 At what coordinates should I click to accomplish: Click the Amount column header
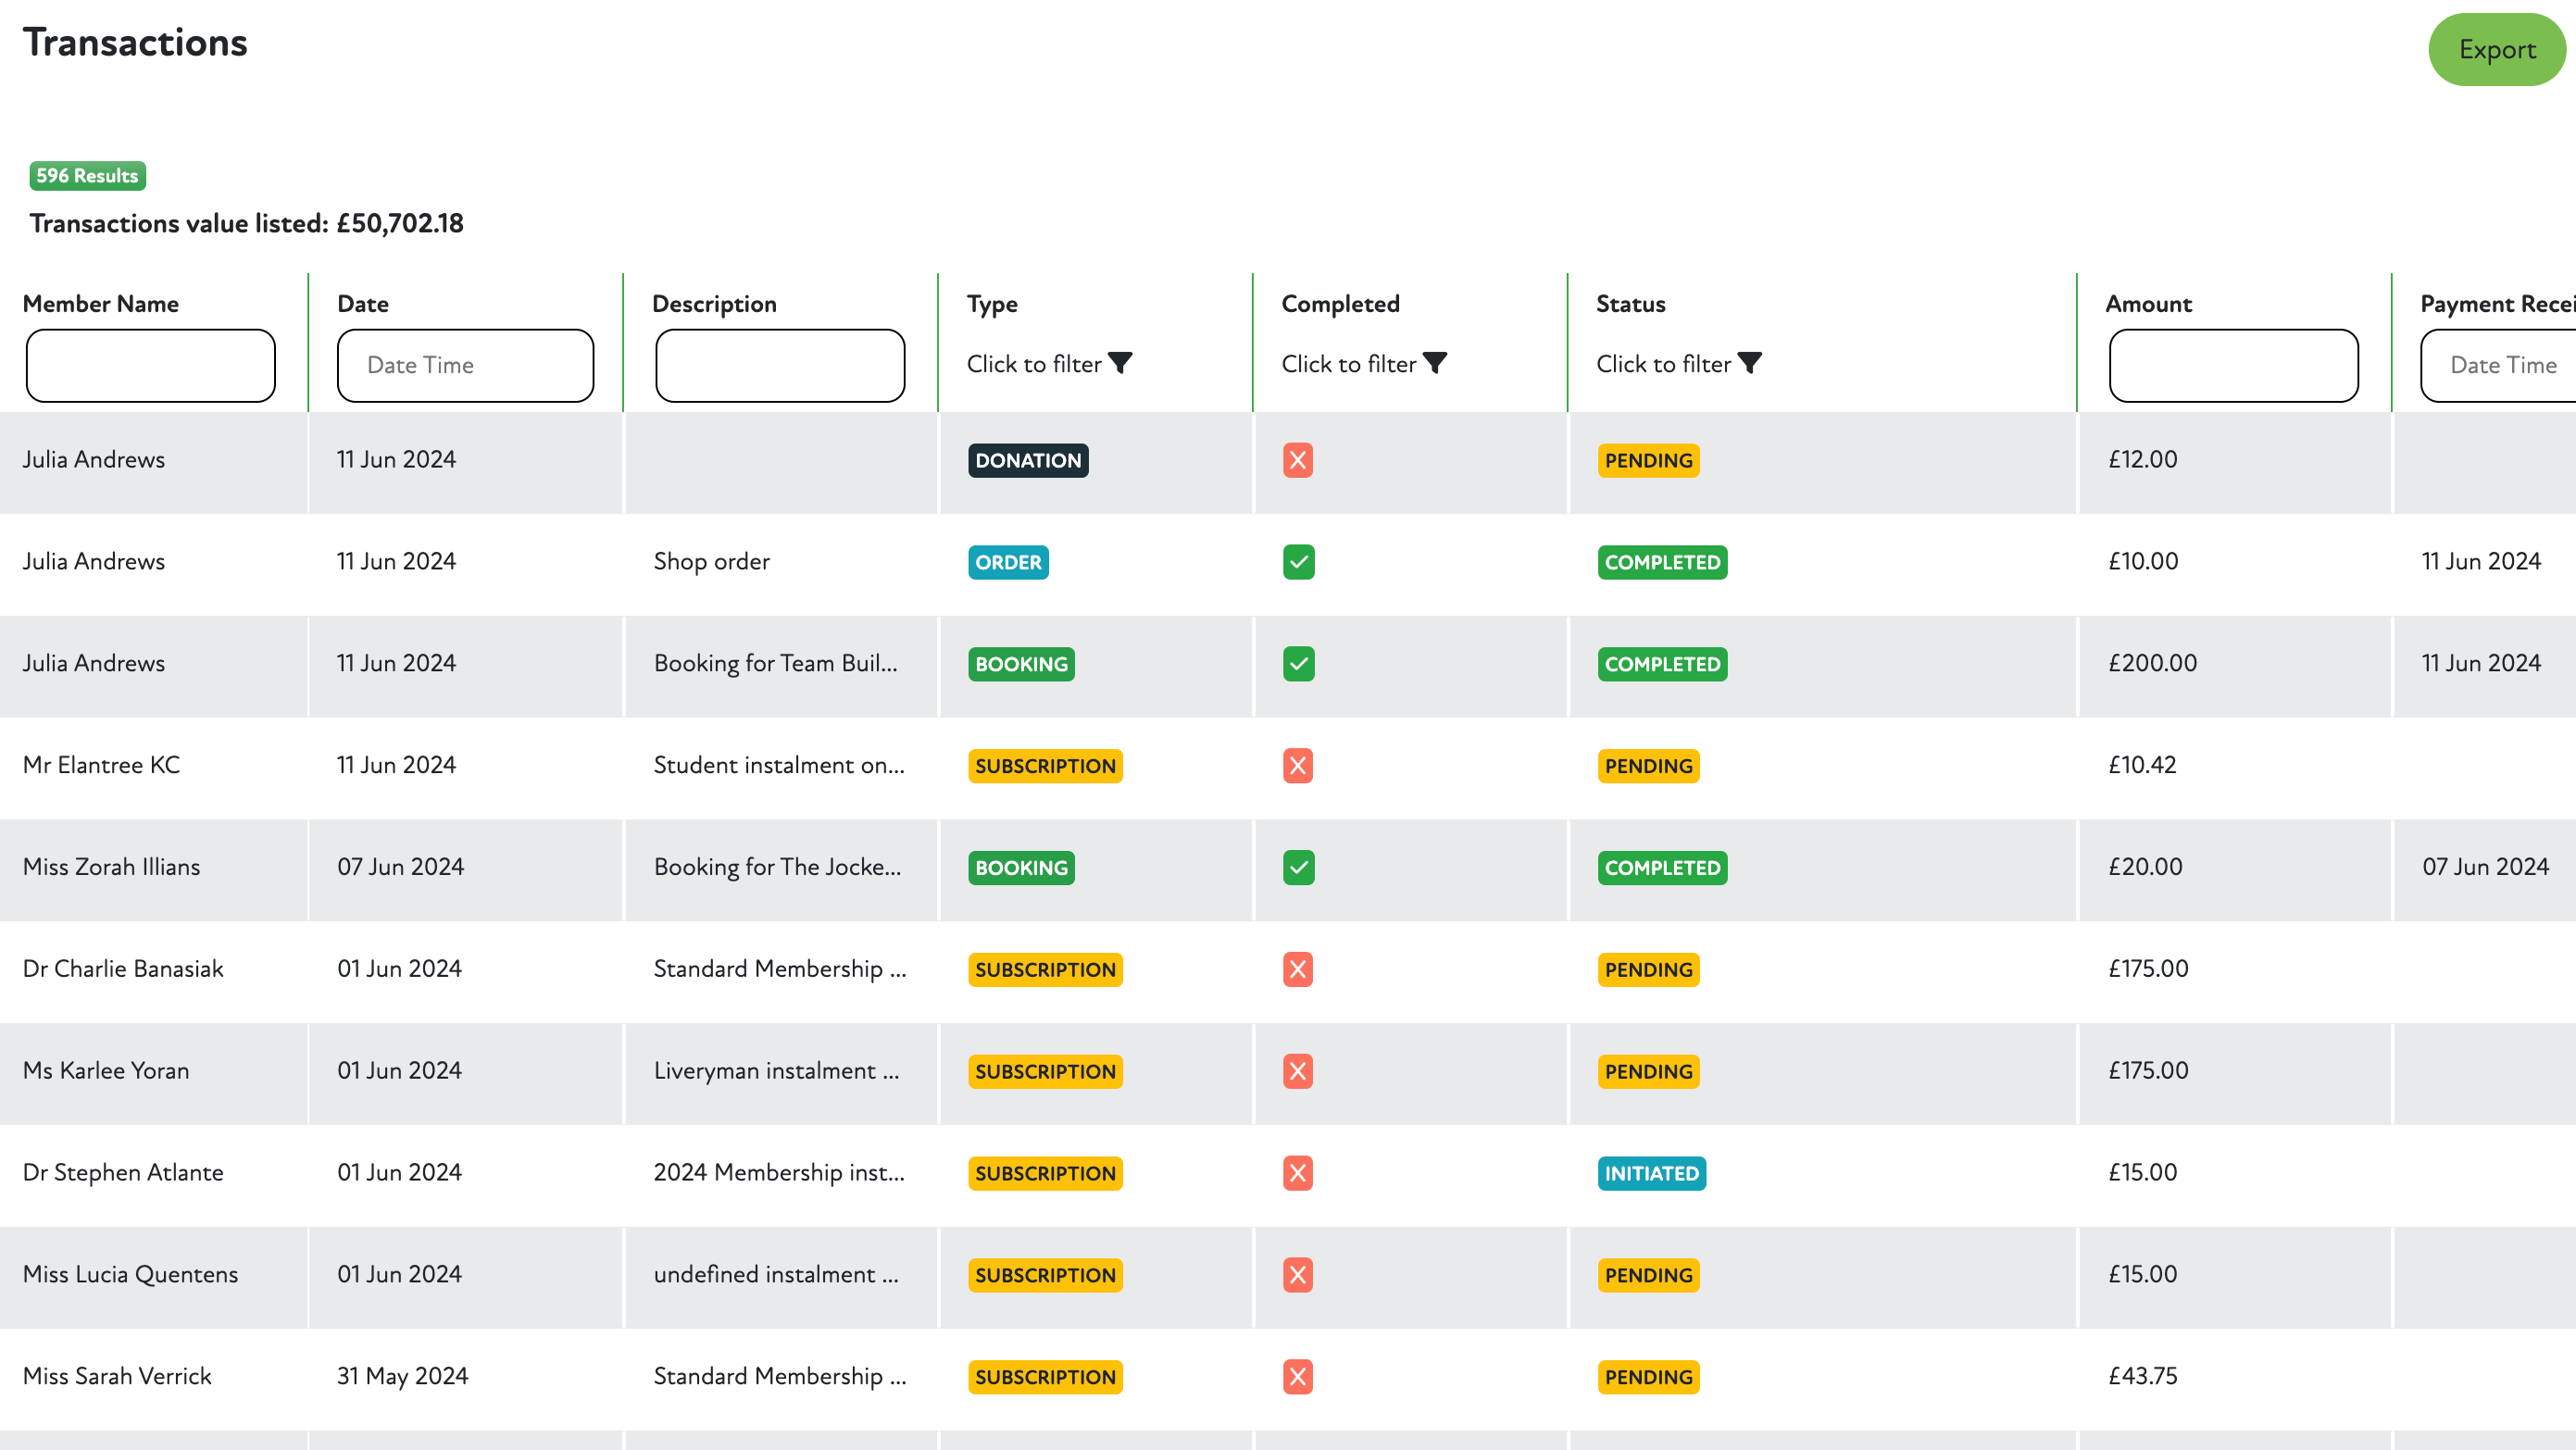(2148, 304)
